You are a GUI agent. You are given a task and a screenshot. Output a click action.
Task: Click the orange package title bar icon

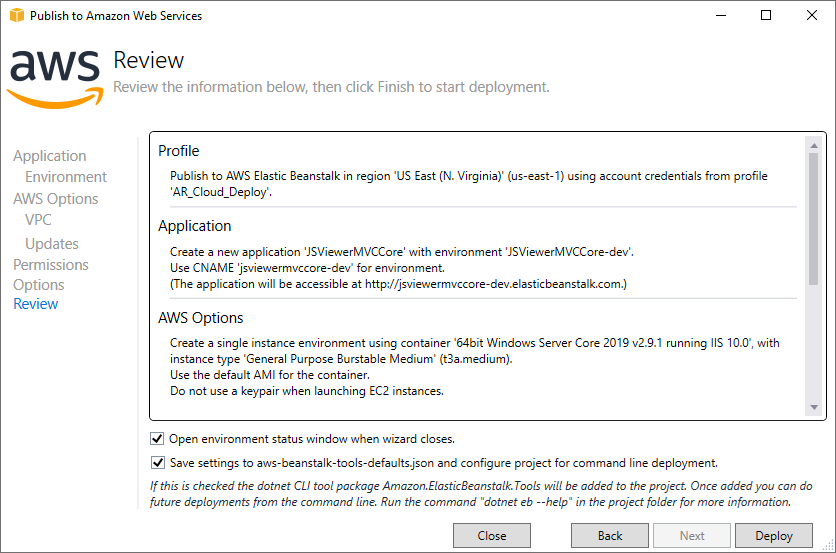pos(17,15)
